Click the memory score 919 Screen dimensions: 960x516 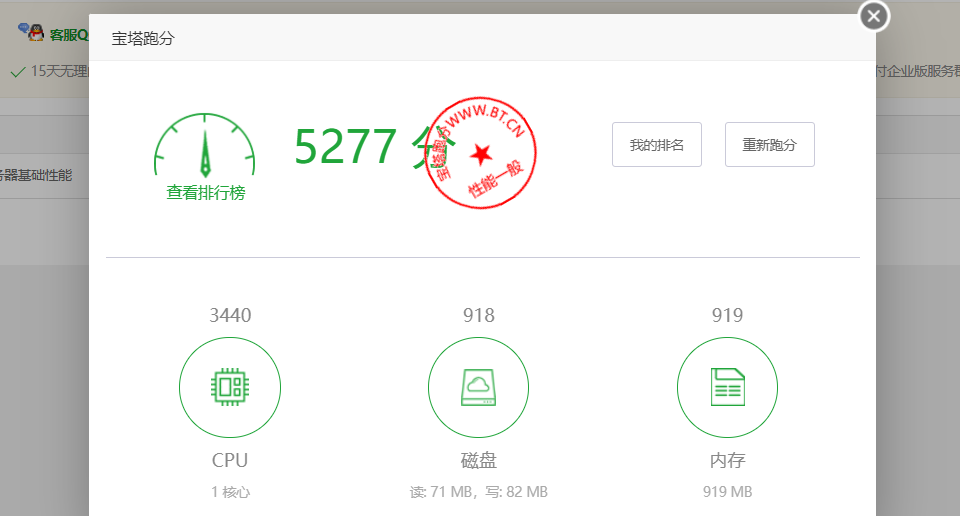pyautogui.click(x=727, y=315)
